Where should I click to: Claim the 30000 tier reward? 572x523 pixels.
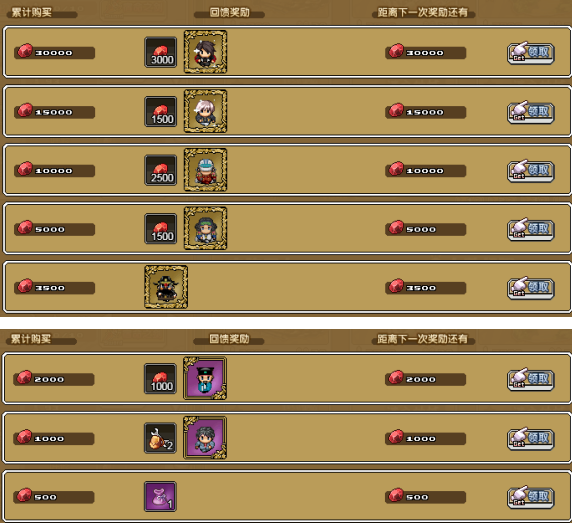(531, 53)
